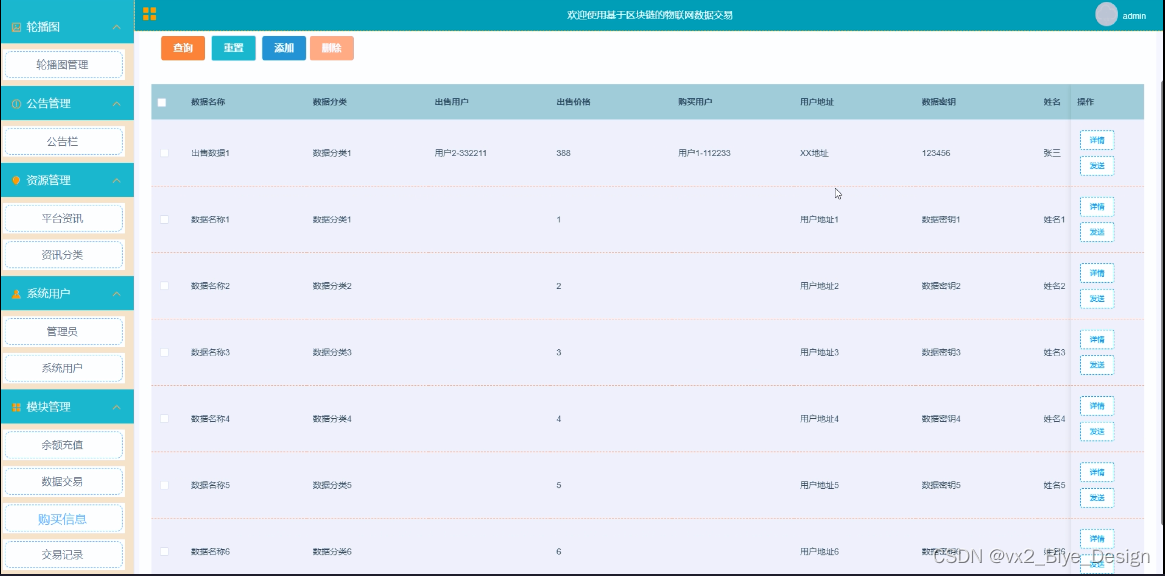Check the row checkbox for 数据名称1
The image size is (1165, 576).
tap(164, 219)
